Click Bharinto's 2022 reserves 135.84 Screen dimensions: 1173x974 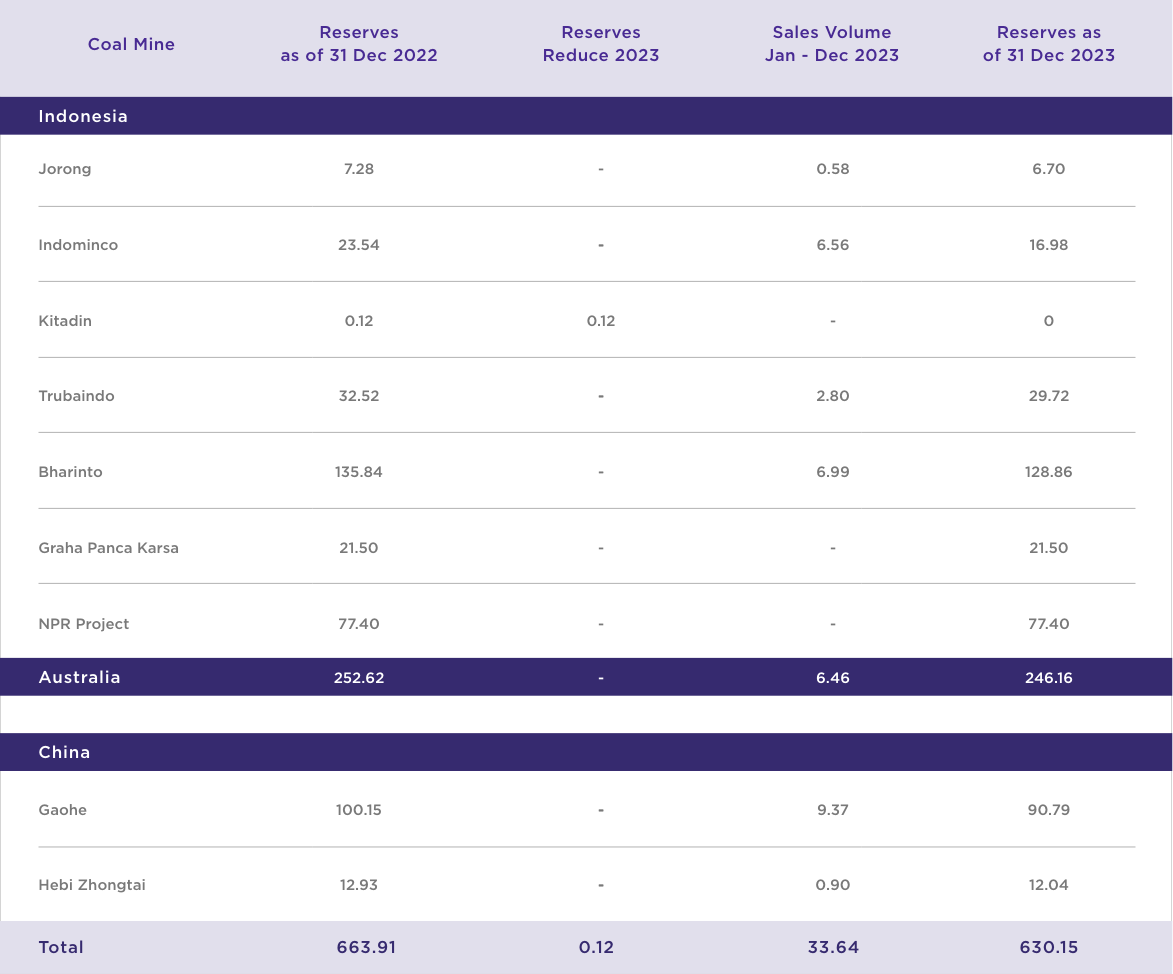click(x=359, y=472)
